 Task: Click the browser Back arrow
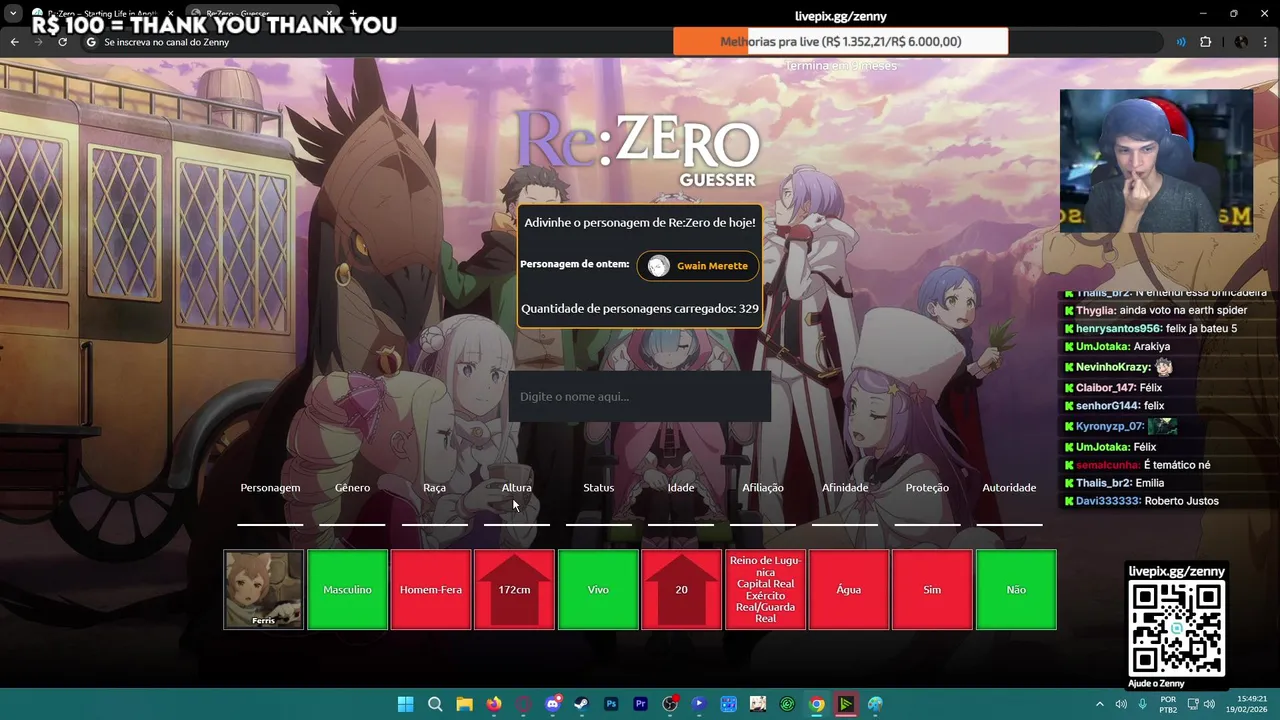tap(14, 42)
